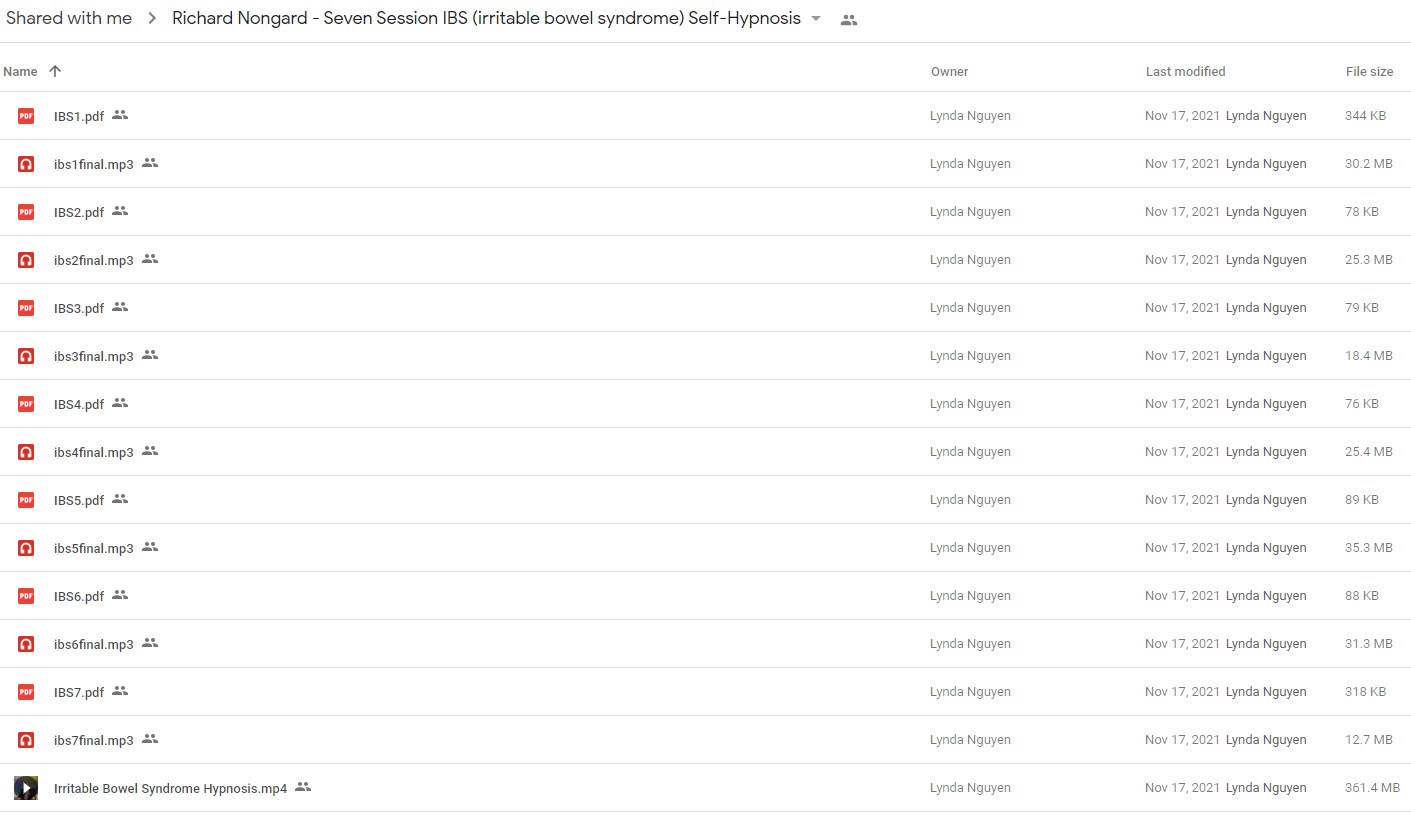Select file name ibs3final.mp3
The height and width of the screenshot is (819, 1411).
click(94, 356)
